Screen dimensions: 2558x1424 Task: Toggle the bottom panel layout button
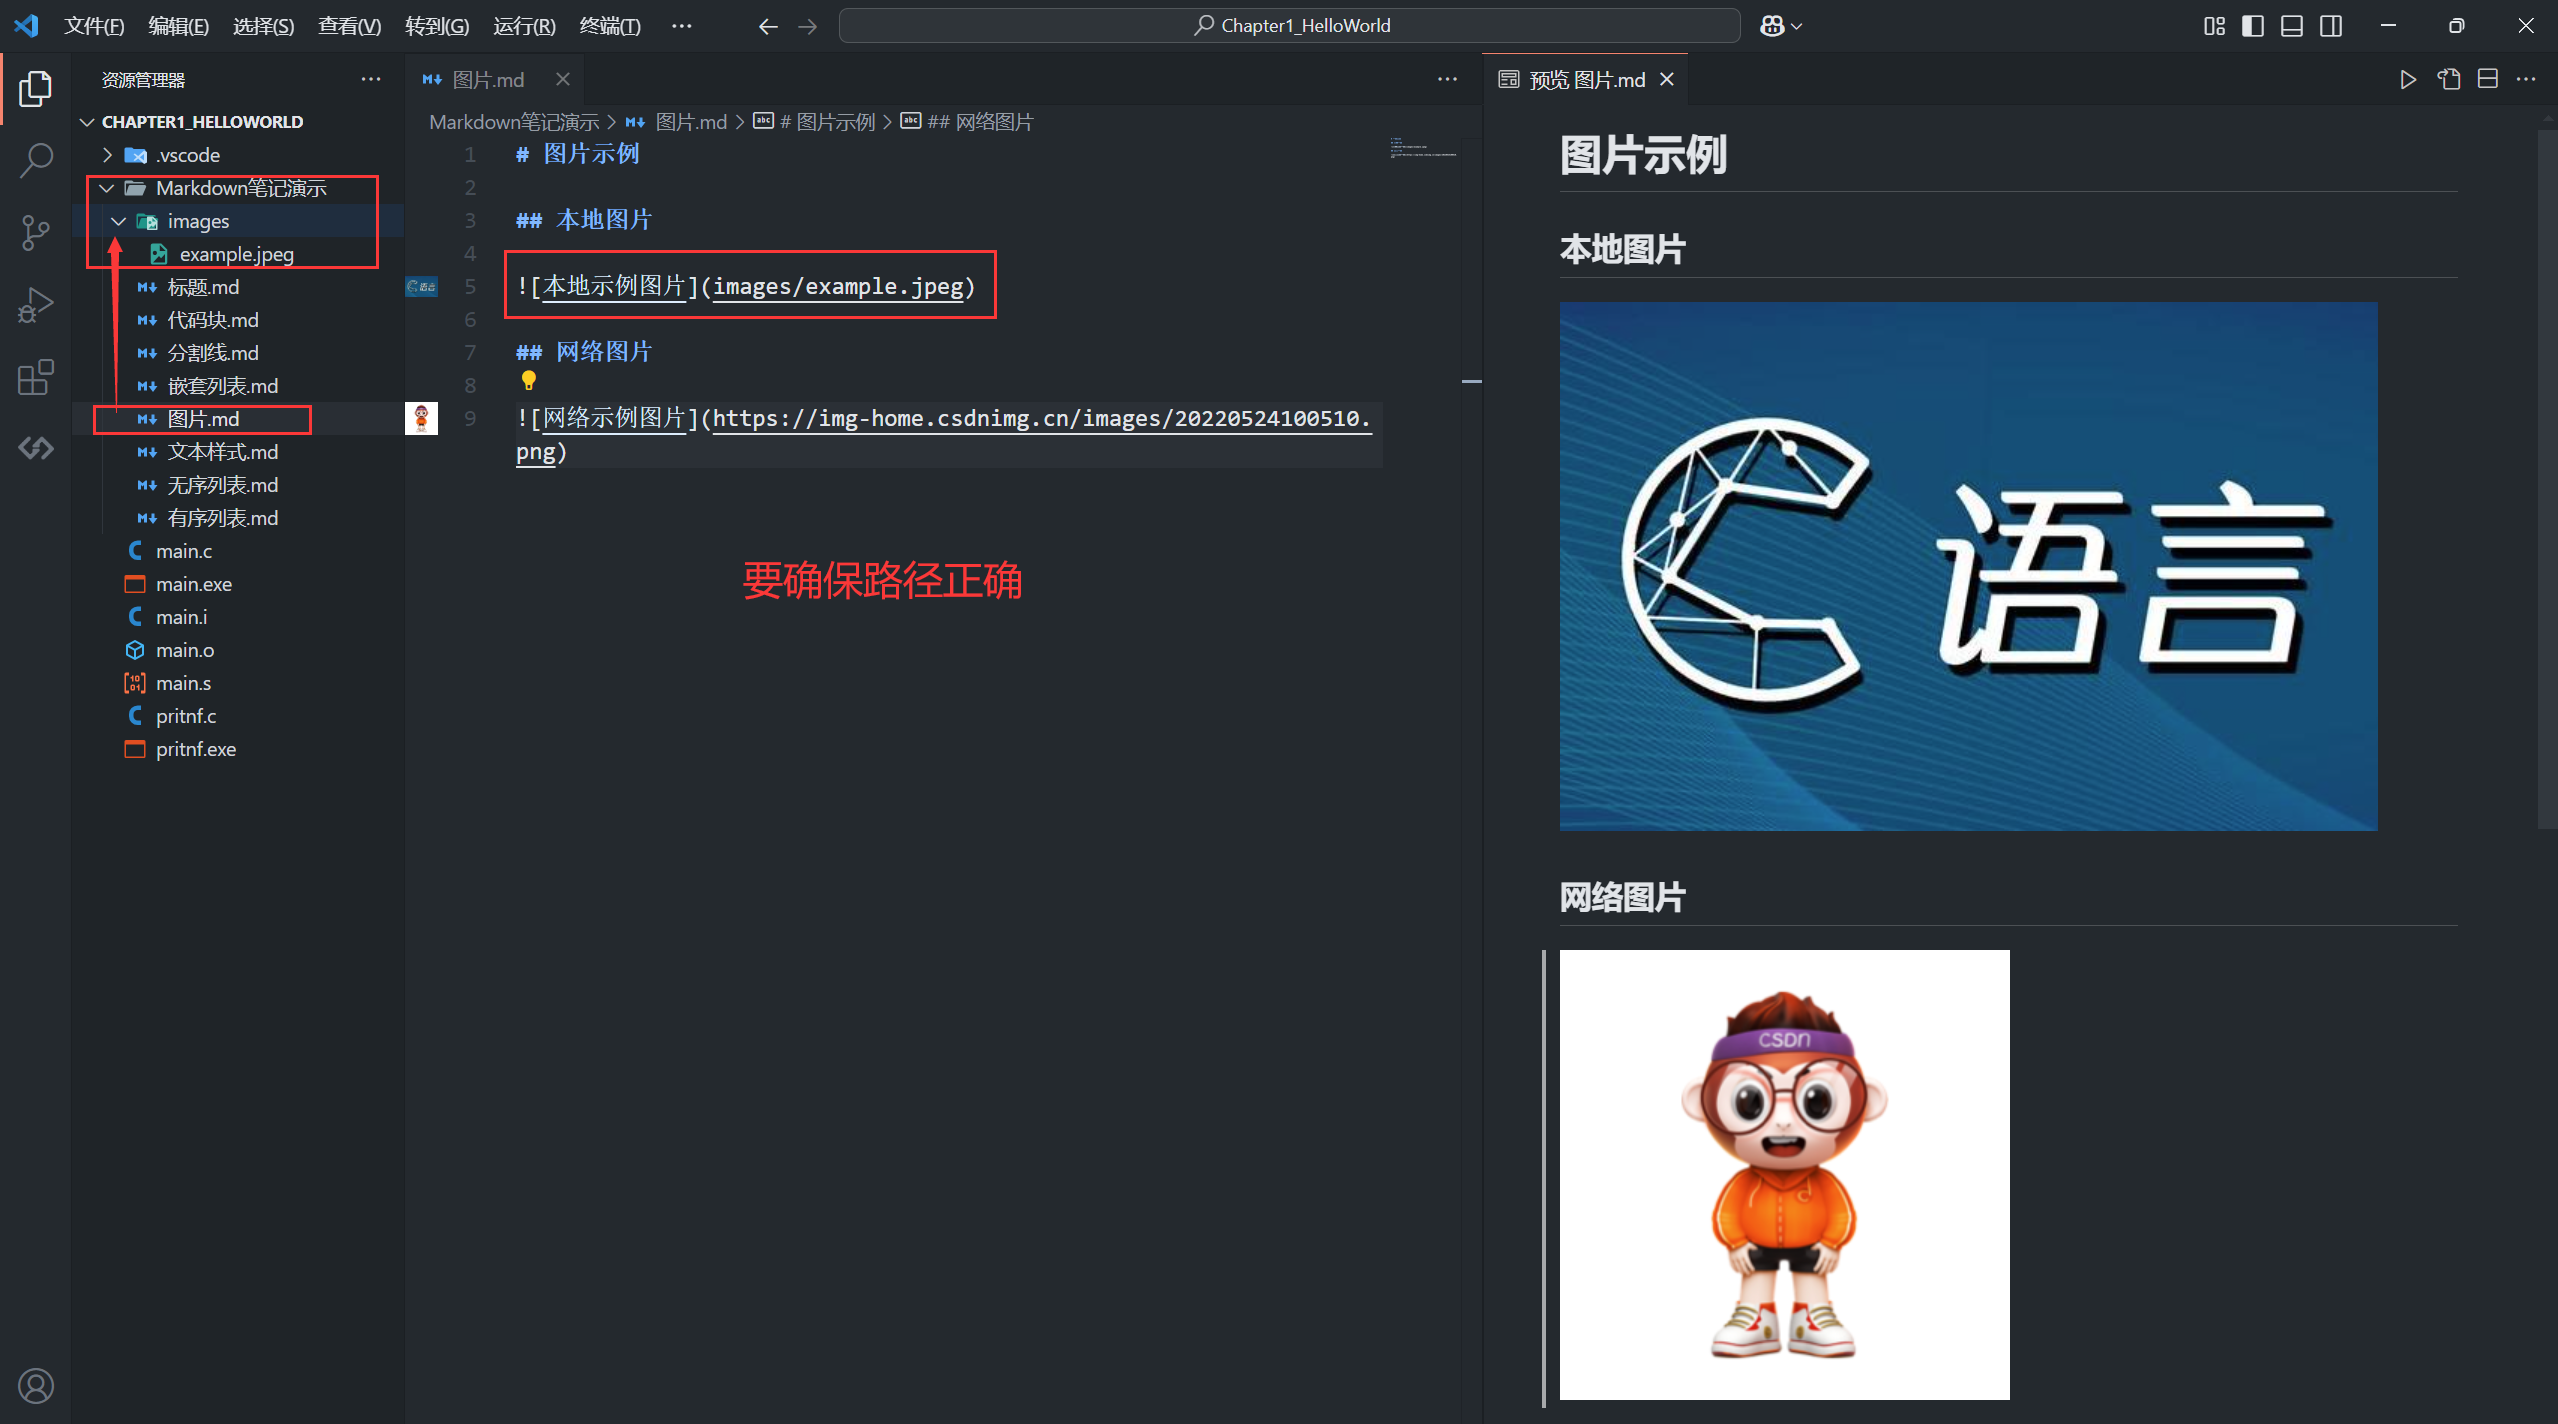coord(2292,26)
